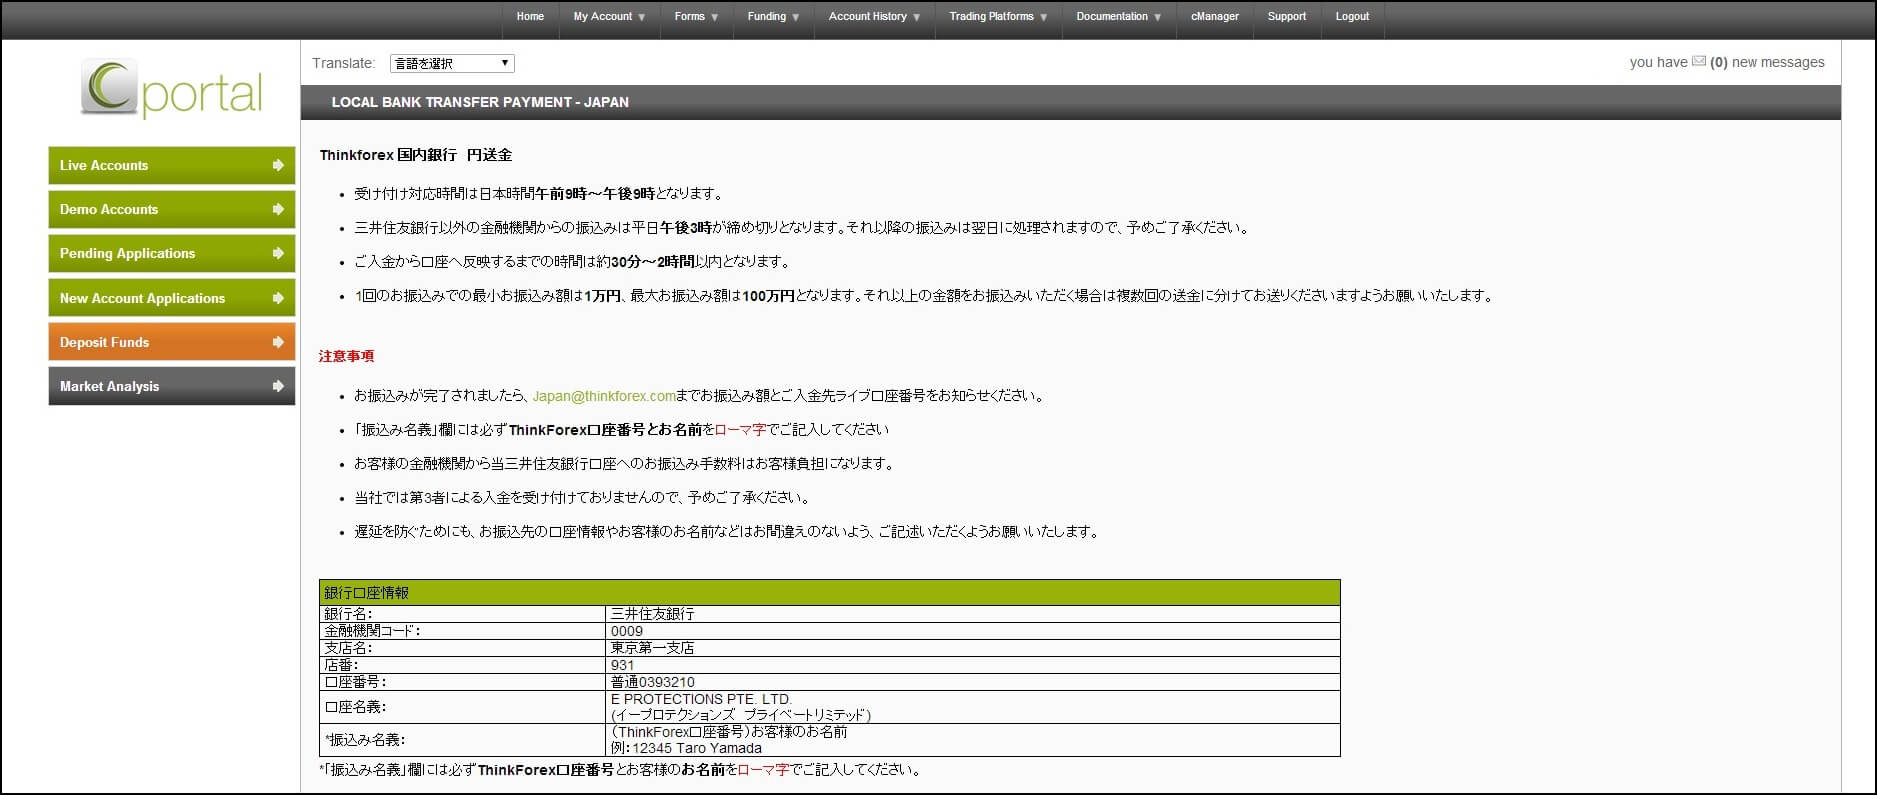The width and height of the screenshot is (1877, 795).
Task: Open Demo Accounts sidebar button
Action: 172,209
